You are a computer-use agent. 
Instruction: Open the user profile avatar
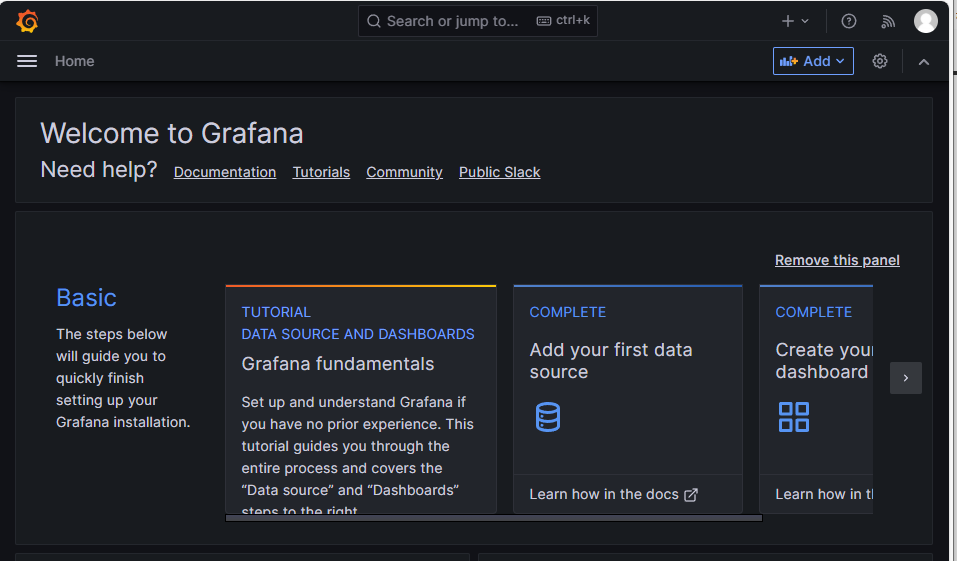pyautogui.click(x=925, y=21)
